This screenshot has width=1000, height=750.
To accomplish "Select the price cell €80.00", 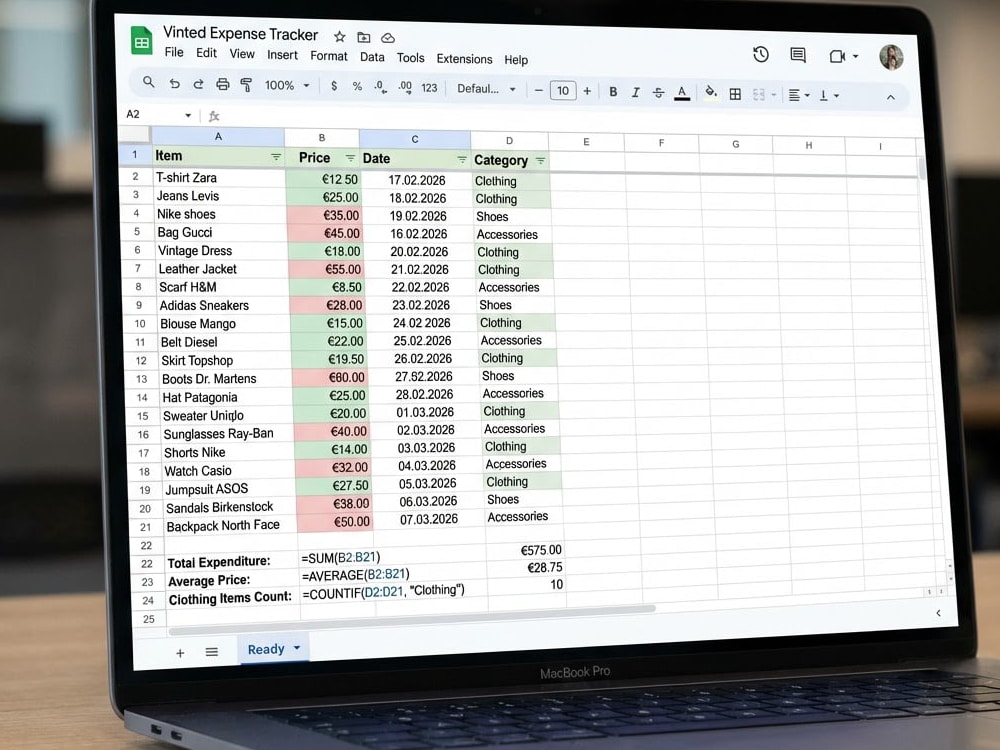I will 329,378.
